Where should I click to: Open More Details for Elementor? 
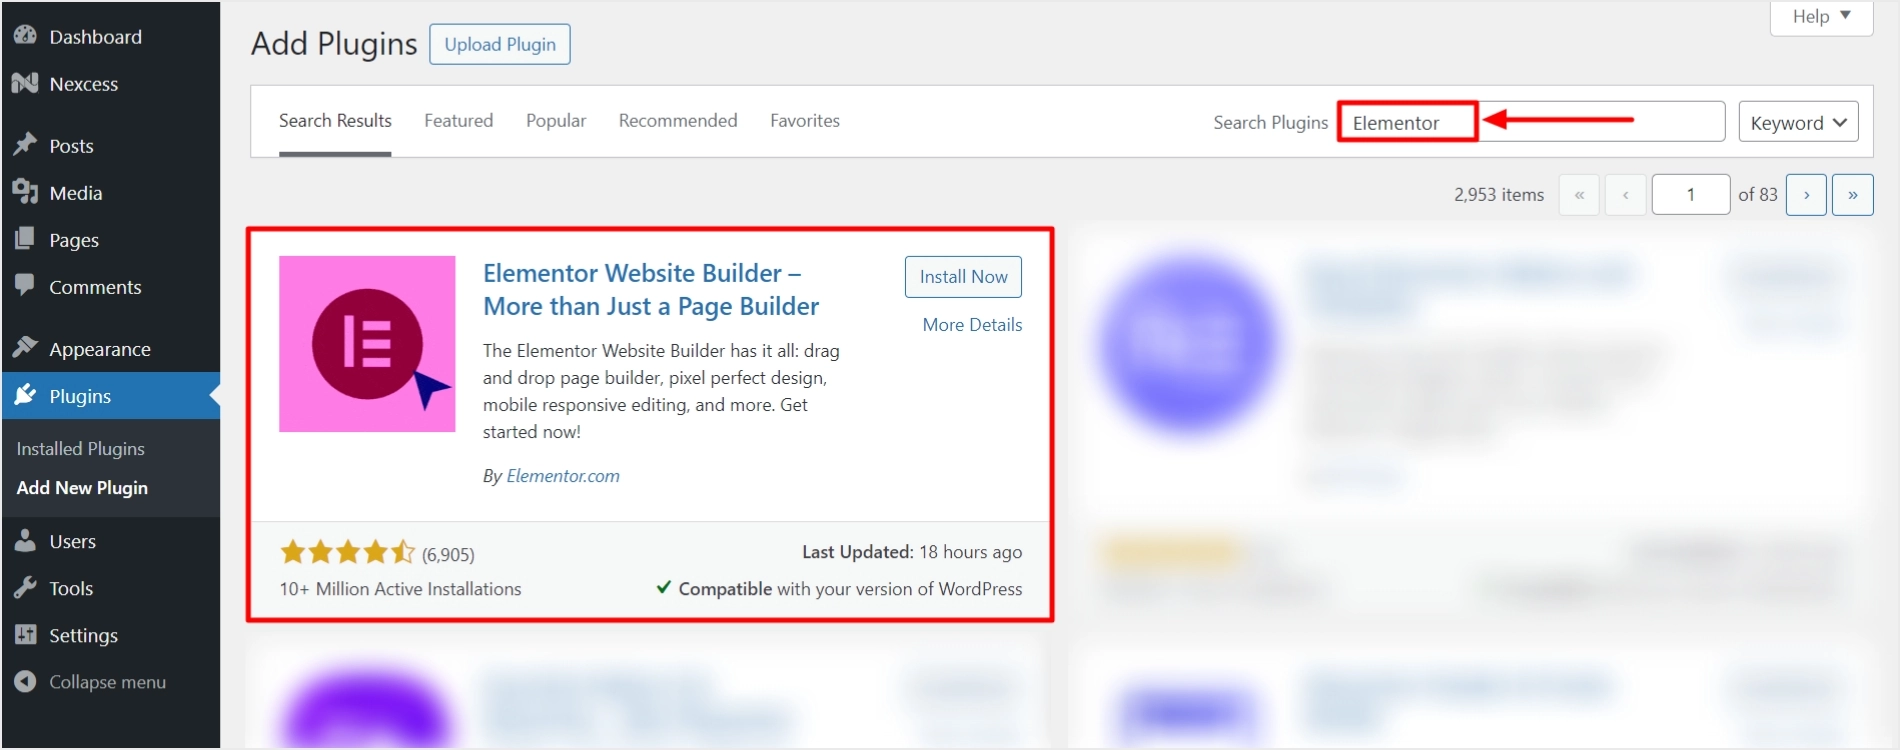click(x=972, y=325)
